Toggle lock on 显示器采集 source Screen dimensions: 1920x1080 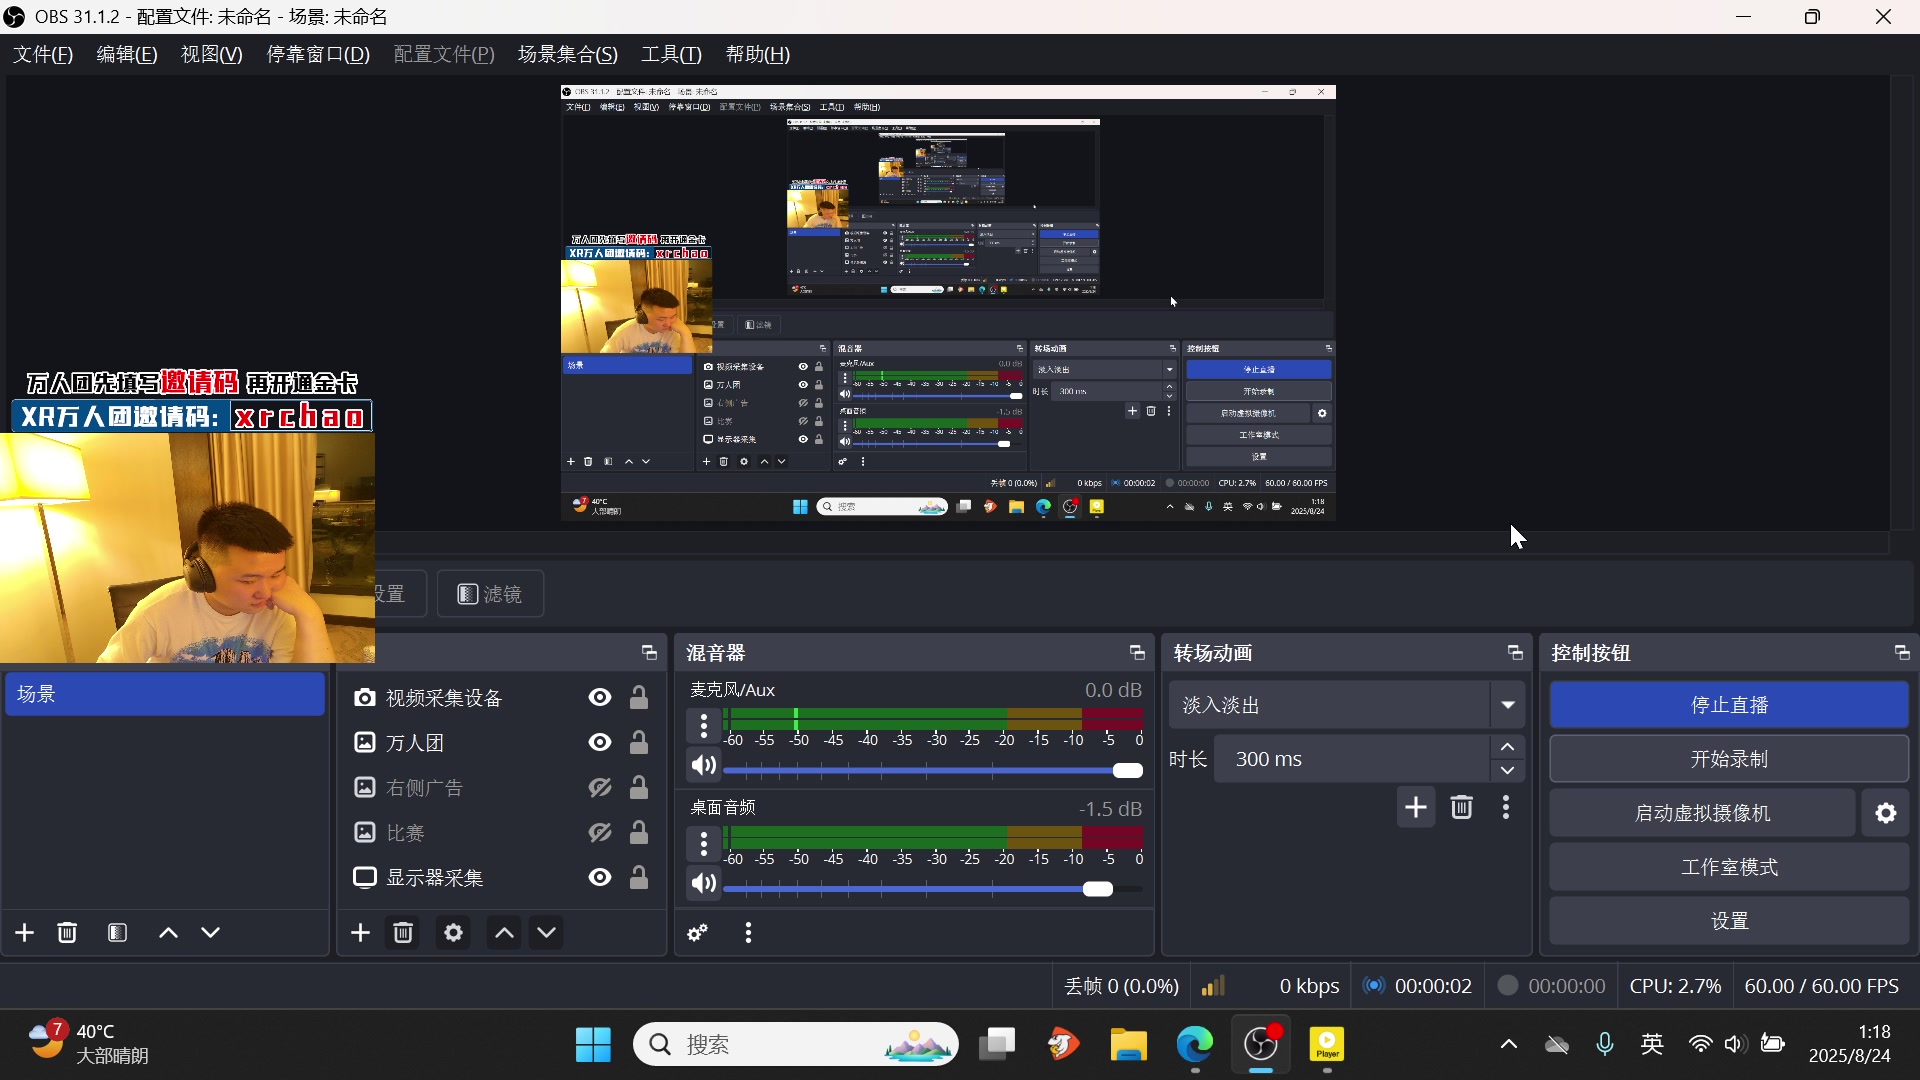pos(639,878)
